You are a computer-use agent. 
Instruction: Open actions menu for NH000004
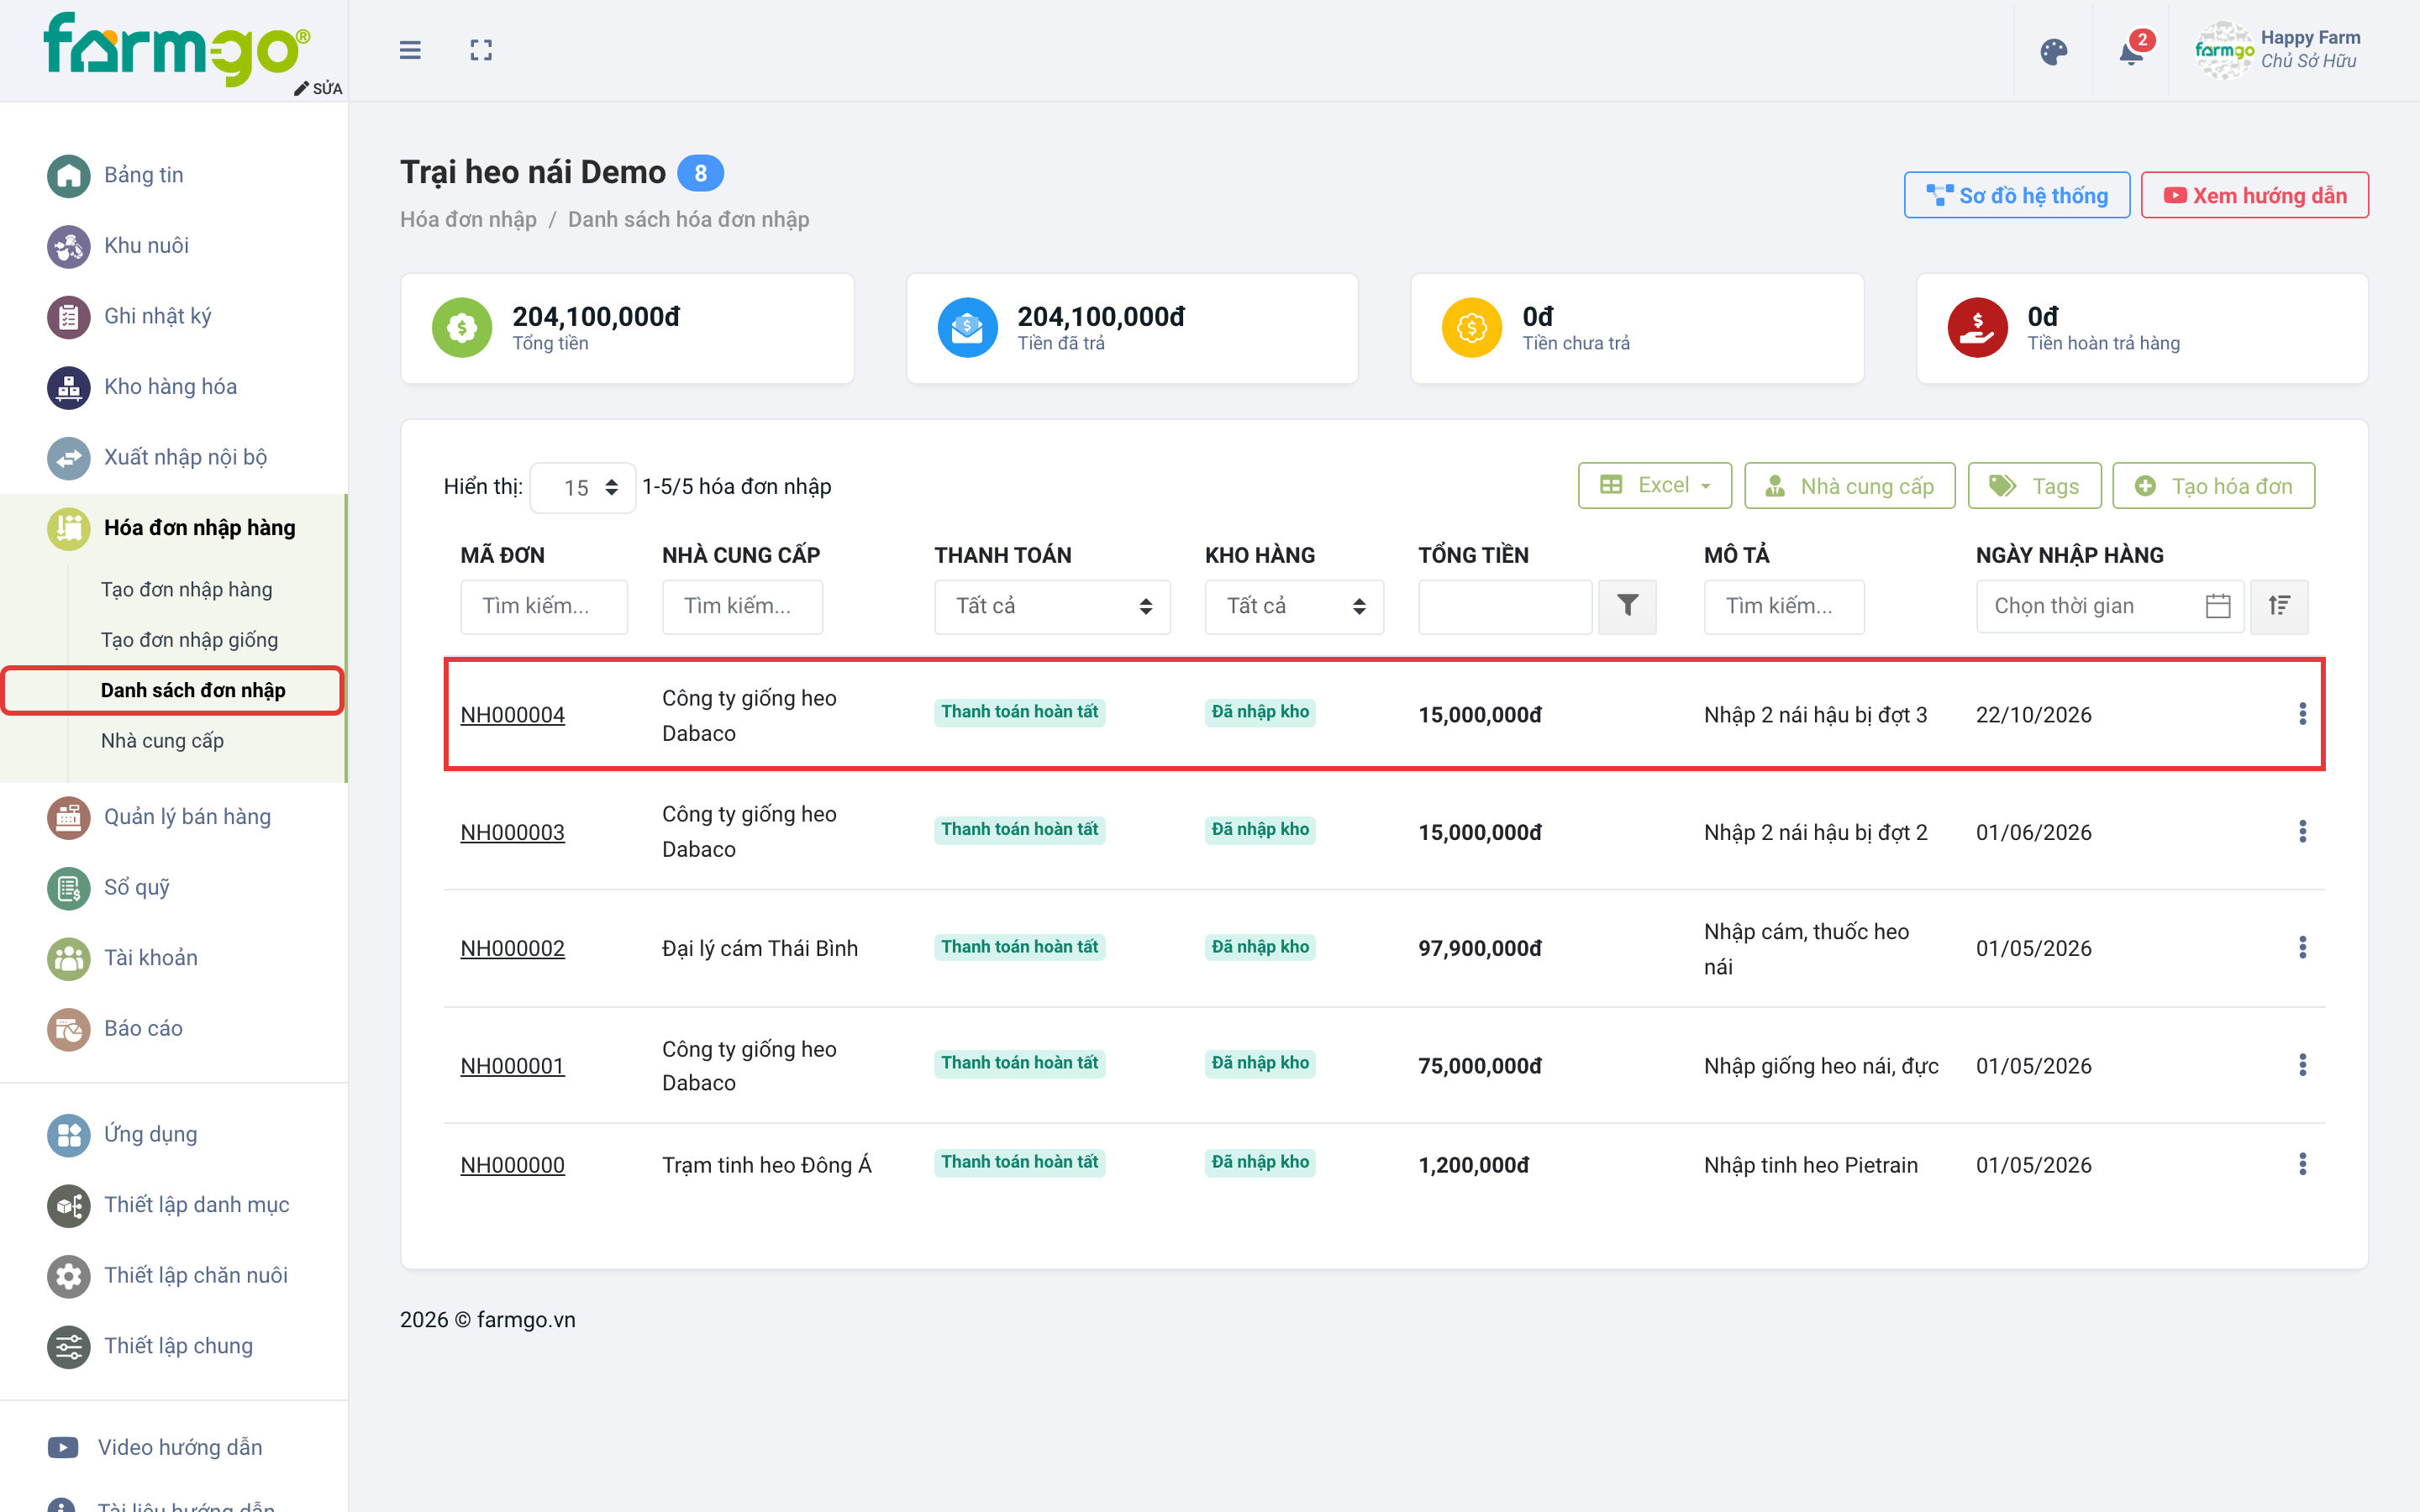(2302, 714)
